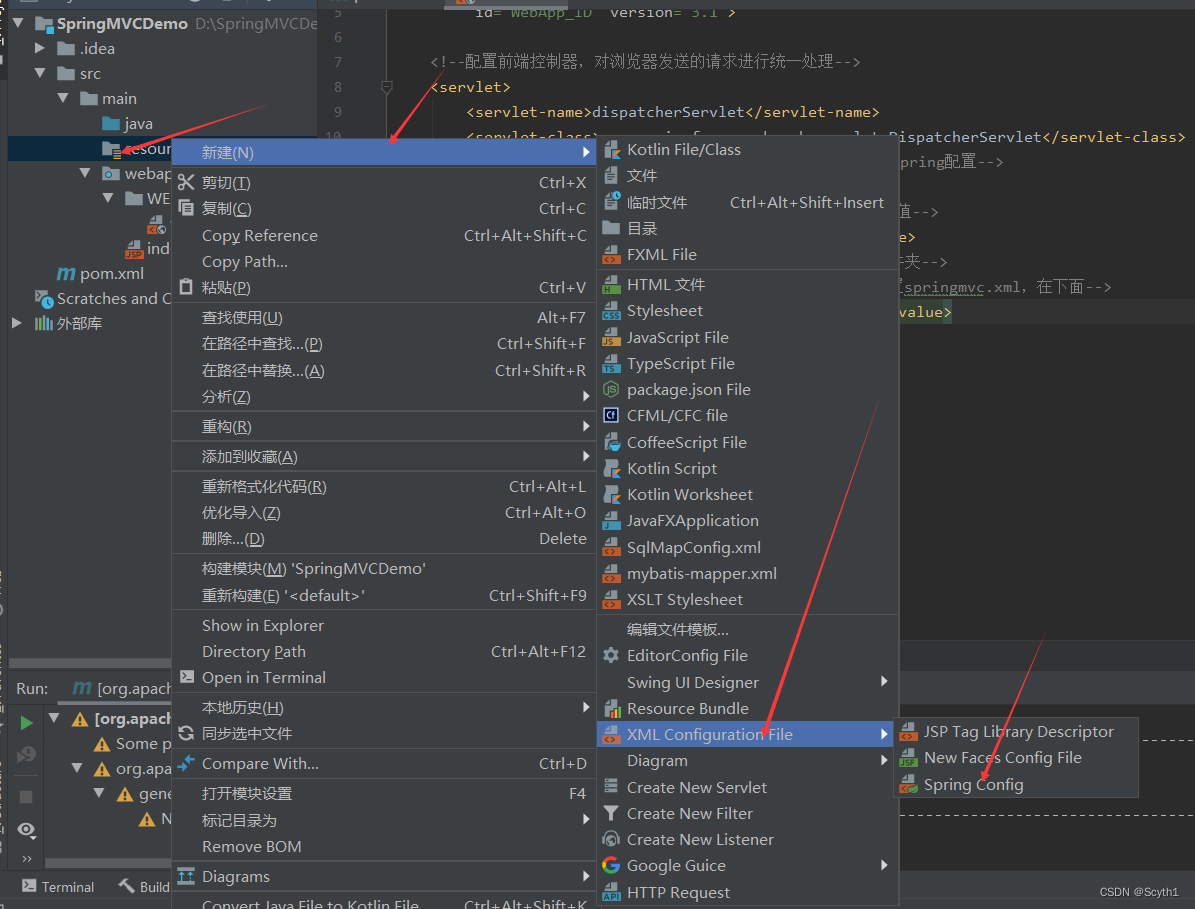The width and height of the screenshot is (1195, 909).
Task: Click the Open in Terminal icon
Action: tap(187, 677)
